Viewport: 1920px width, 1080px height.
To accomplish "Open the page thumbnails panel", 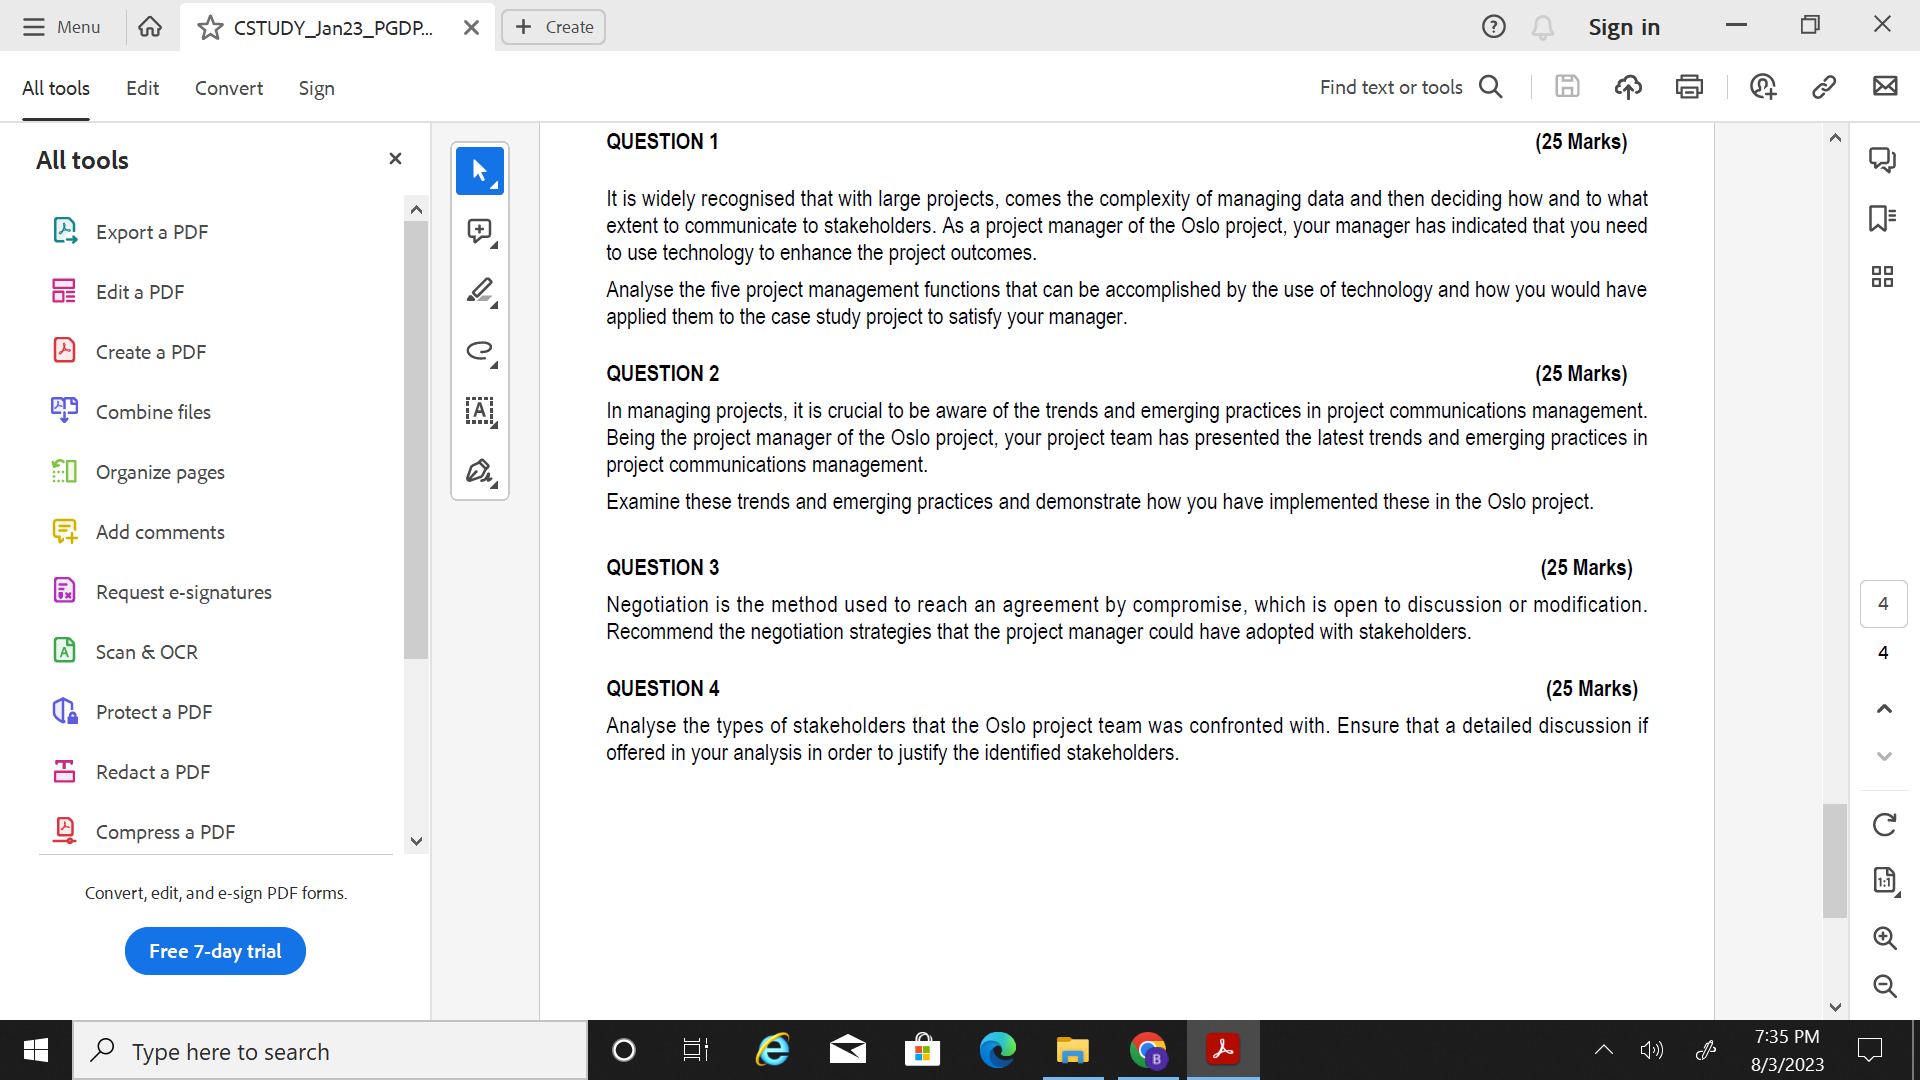I will pos(1884,277).
